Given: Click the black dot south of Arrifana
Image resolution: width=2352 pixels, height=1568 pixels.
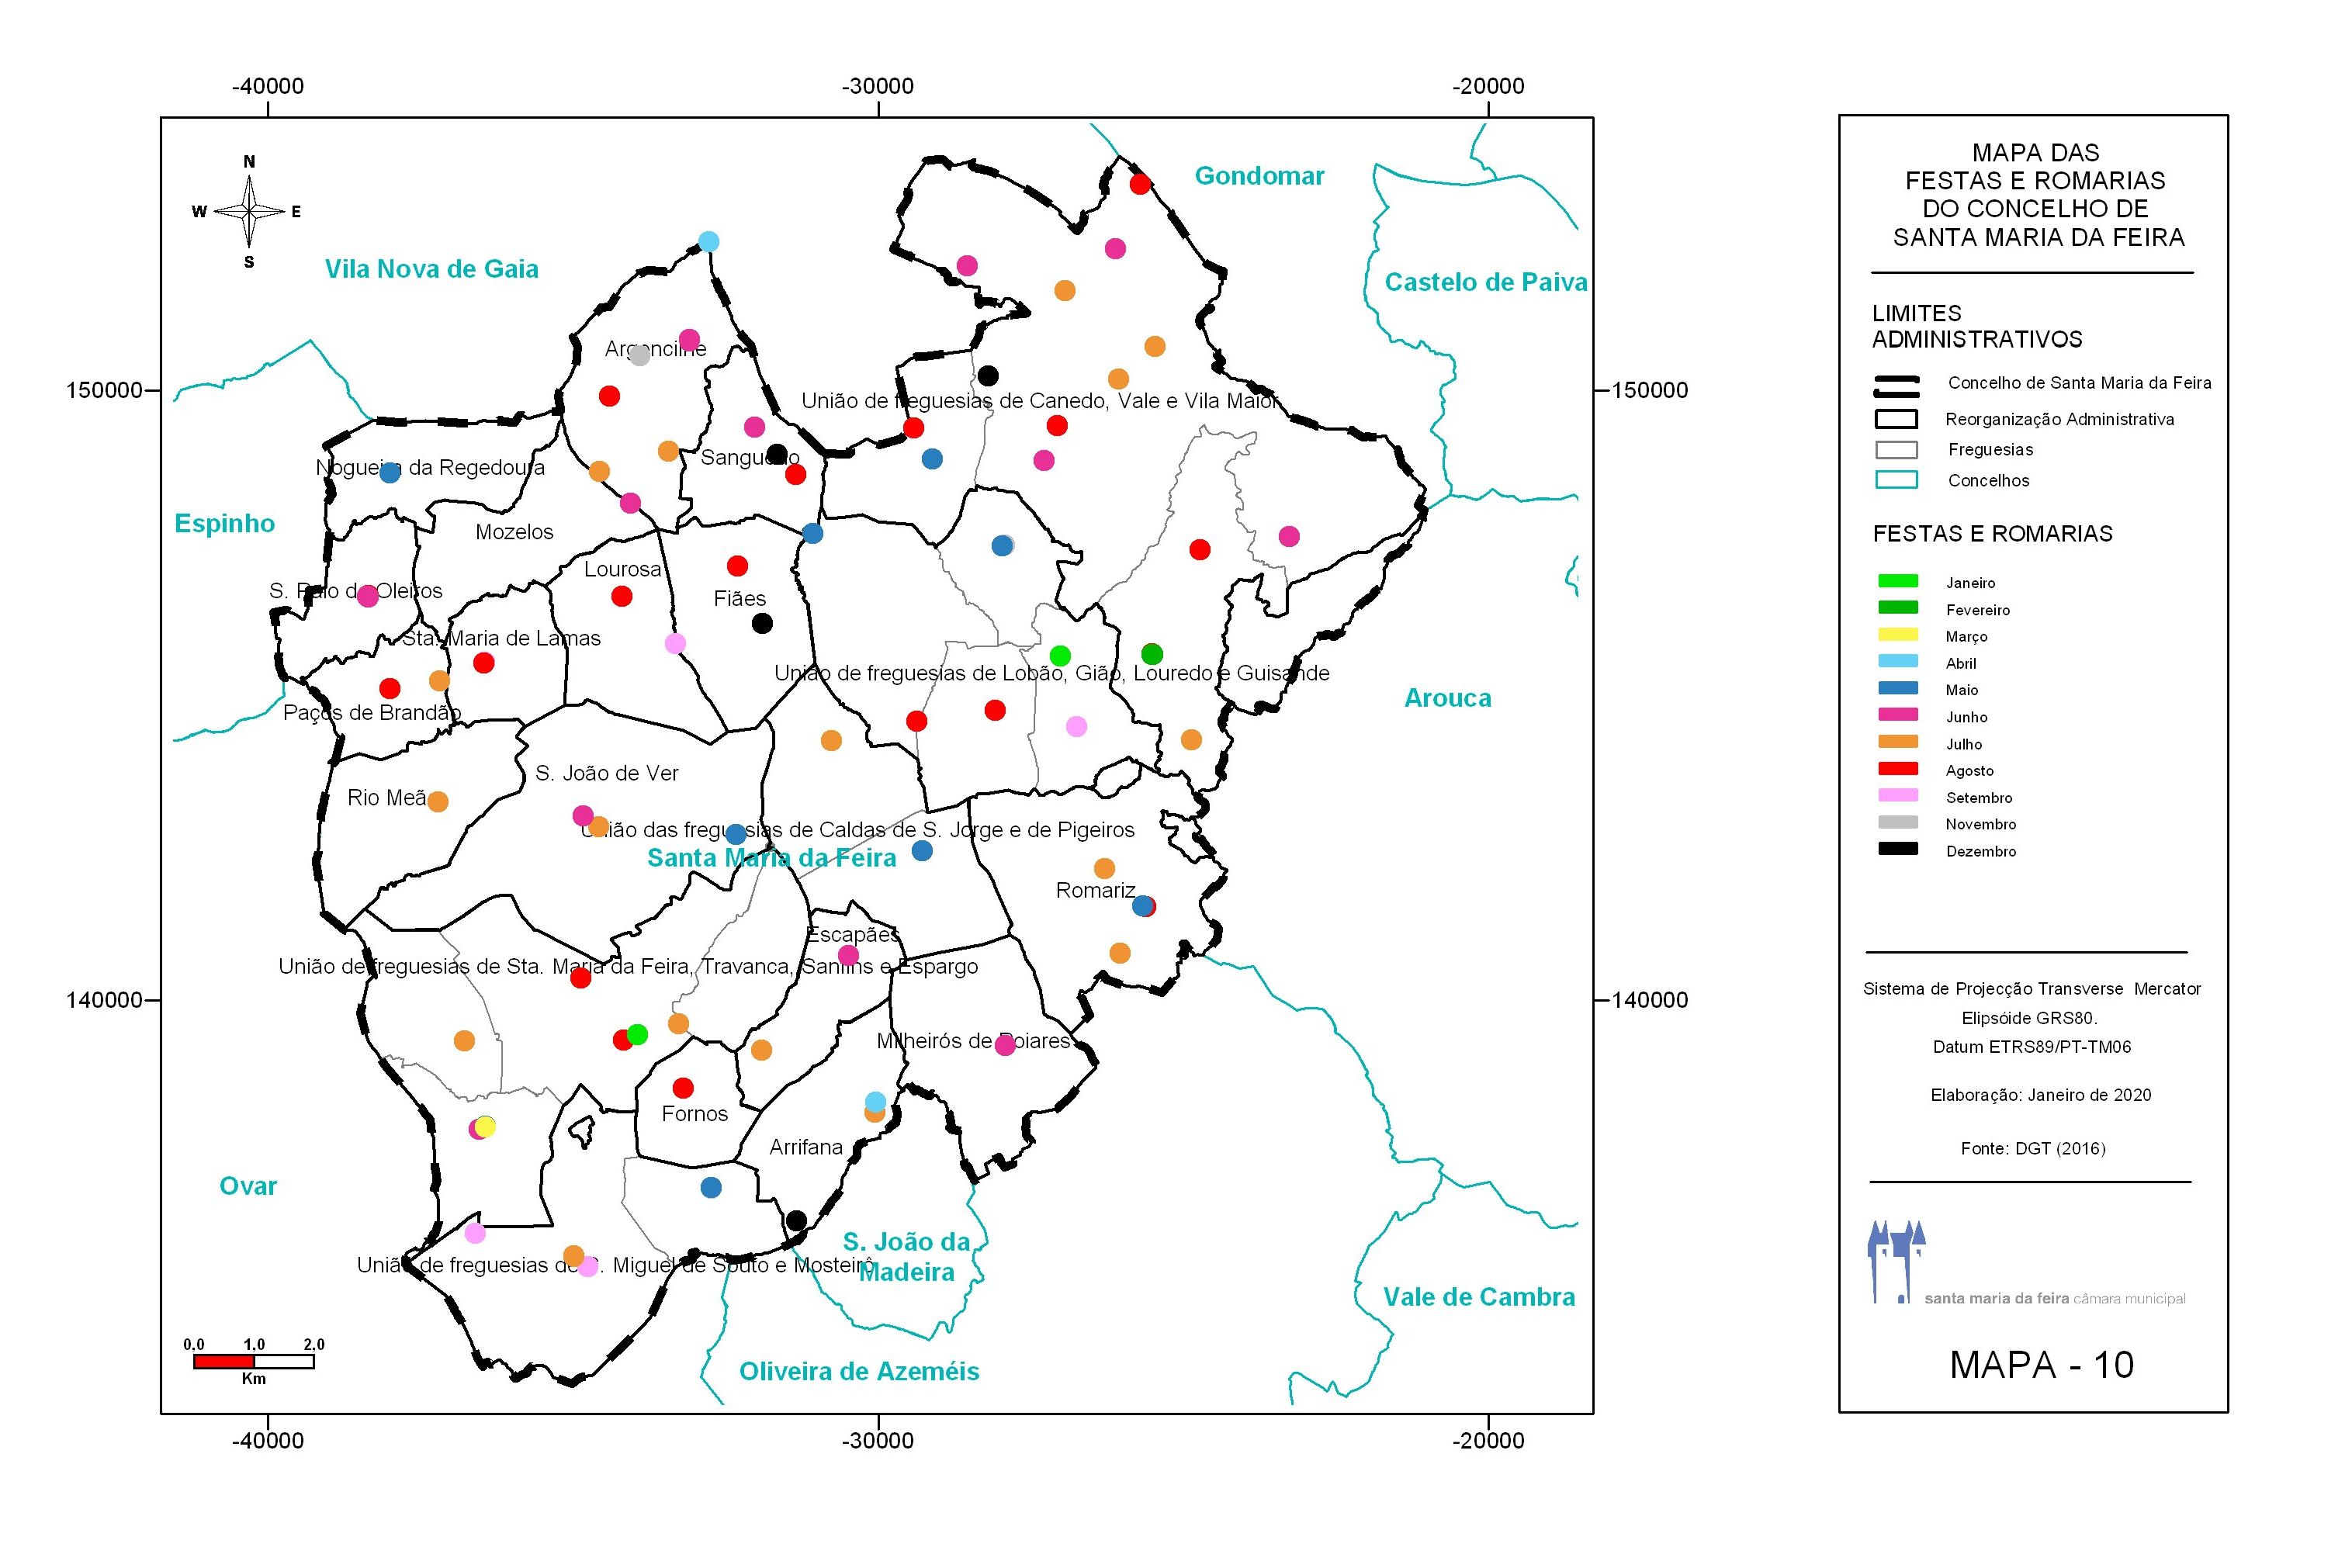Looking at the screenshot, I should [796, 1220].
